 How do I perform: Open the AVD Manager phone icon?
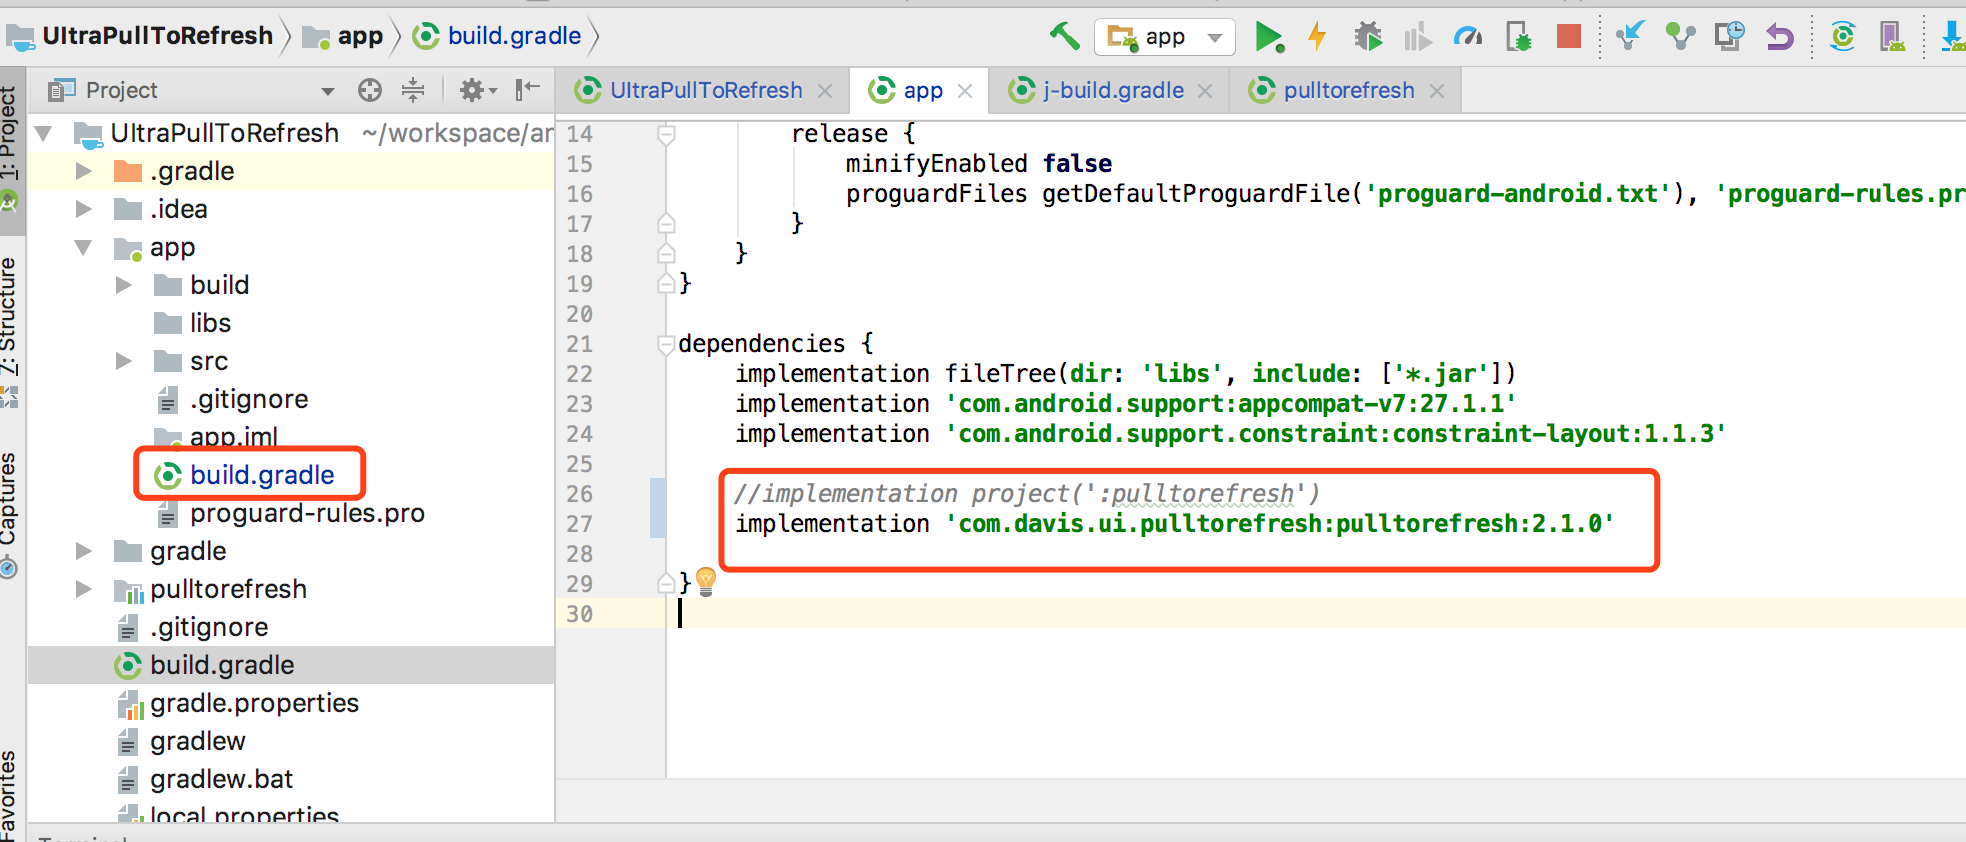1892,37
